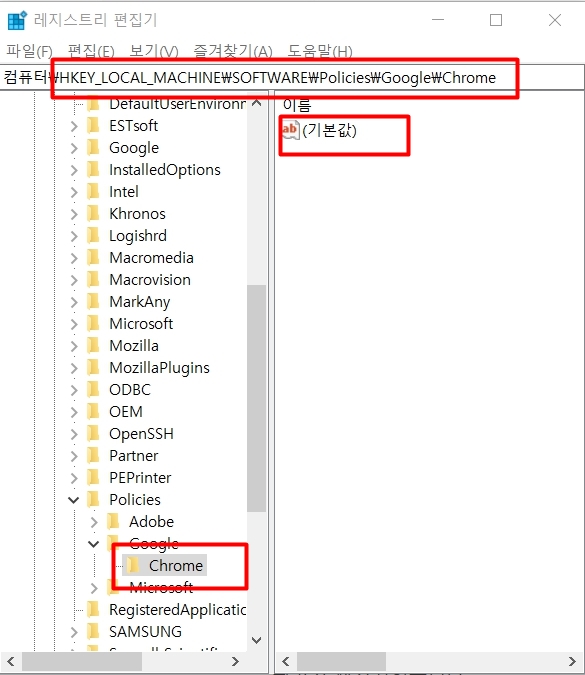Open the 도움말(H) menu
585x675 pixels.
[320, 51]
